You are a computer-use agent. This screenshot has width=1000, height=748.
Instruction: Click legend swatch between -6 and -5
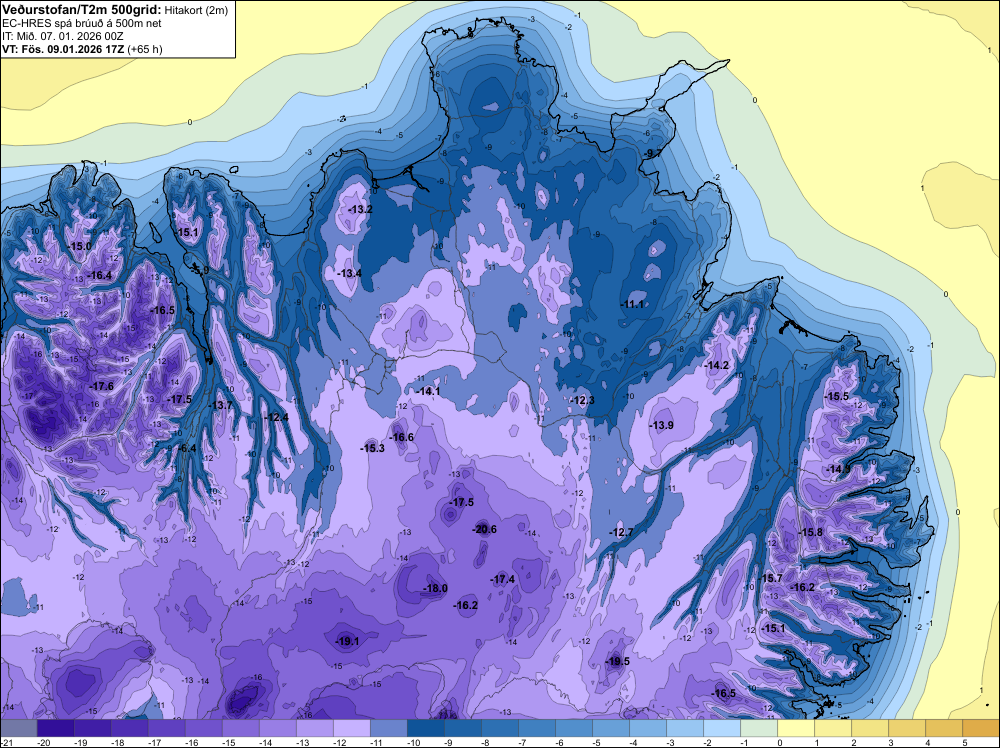tap(574, 728)
